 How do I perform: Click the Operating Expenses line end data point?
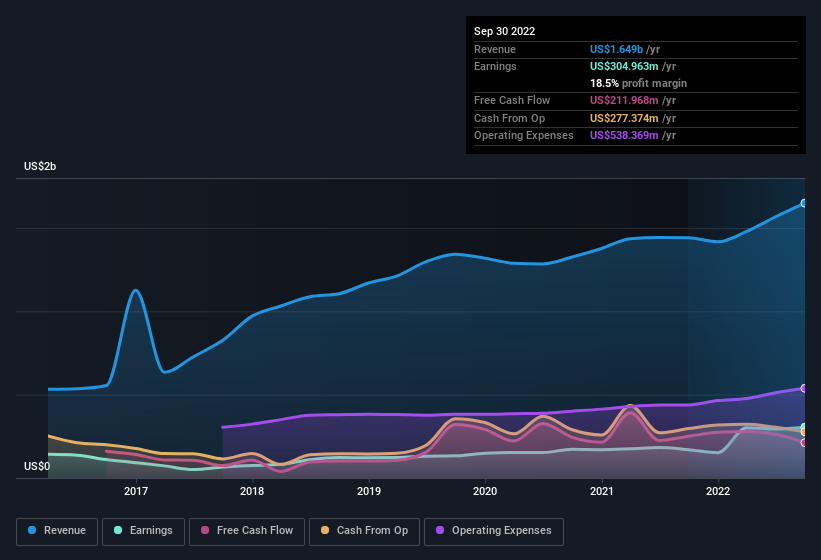(804, 388)
